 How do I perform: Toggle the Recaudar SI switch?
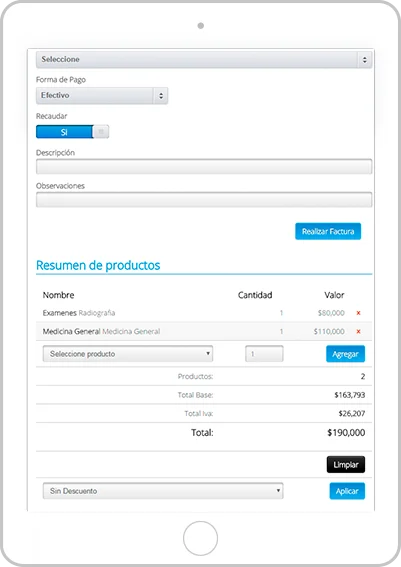pyautogui.click(x=72, y=132)
